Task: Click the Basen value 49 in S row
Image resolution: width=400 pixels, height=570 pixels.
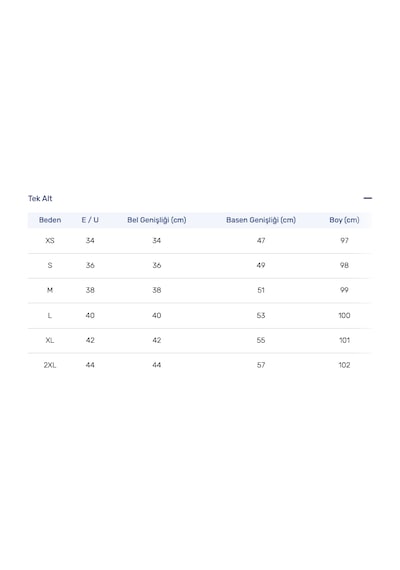Action: click(261, 265)
